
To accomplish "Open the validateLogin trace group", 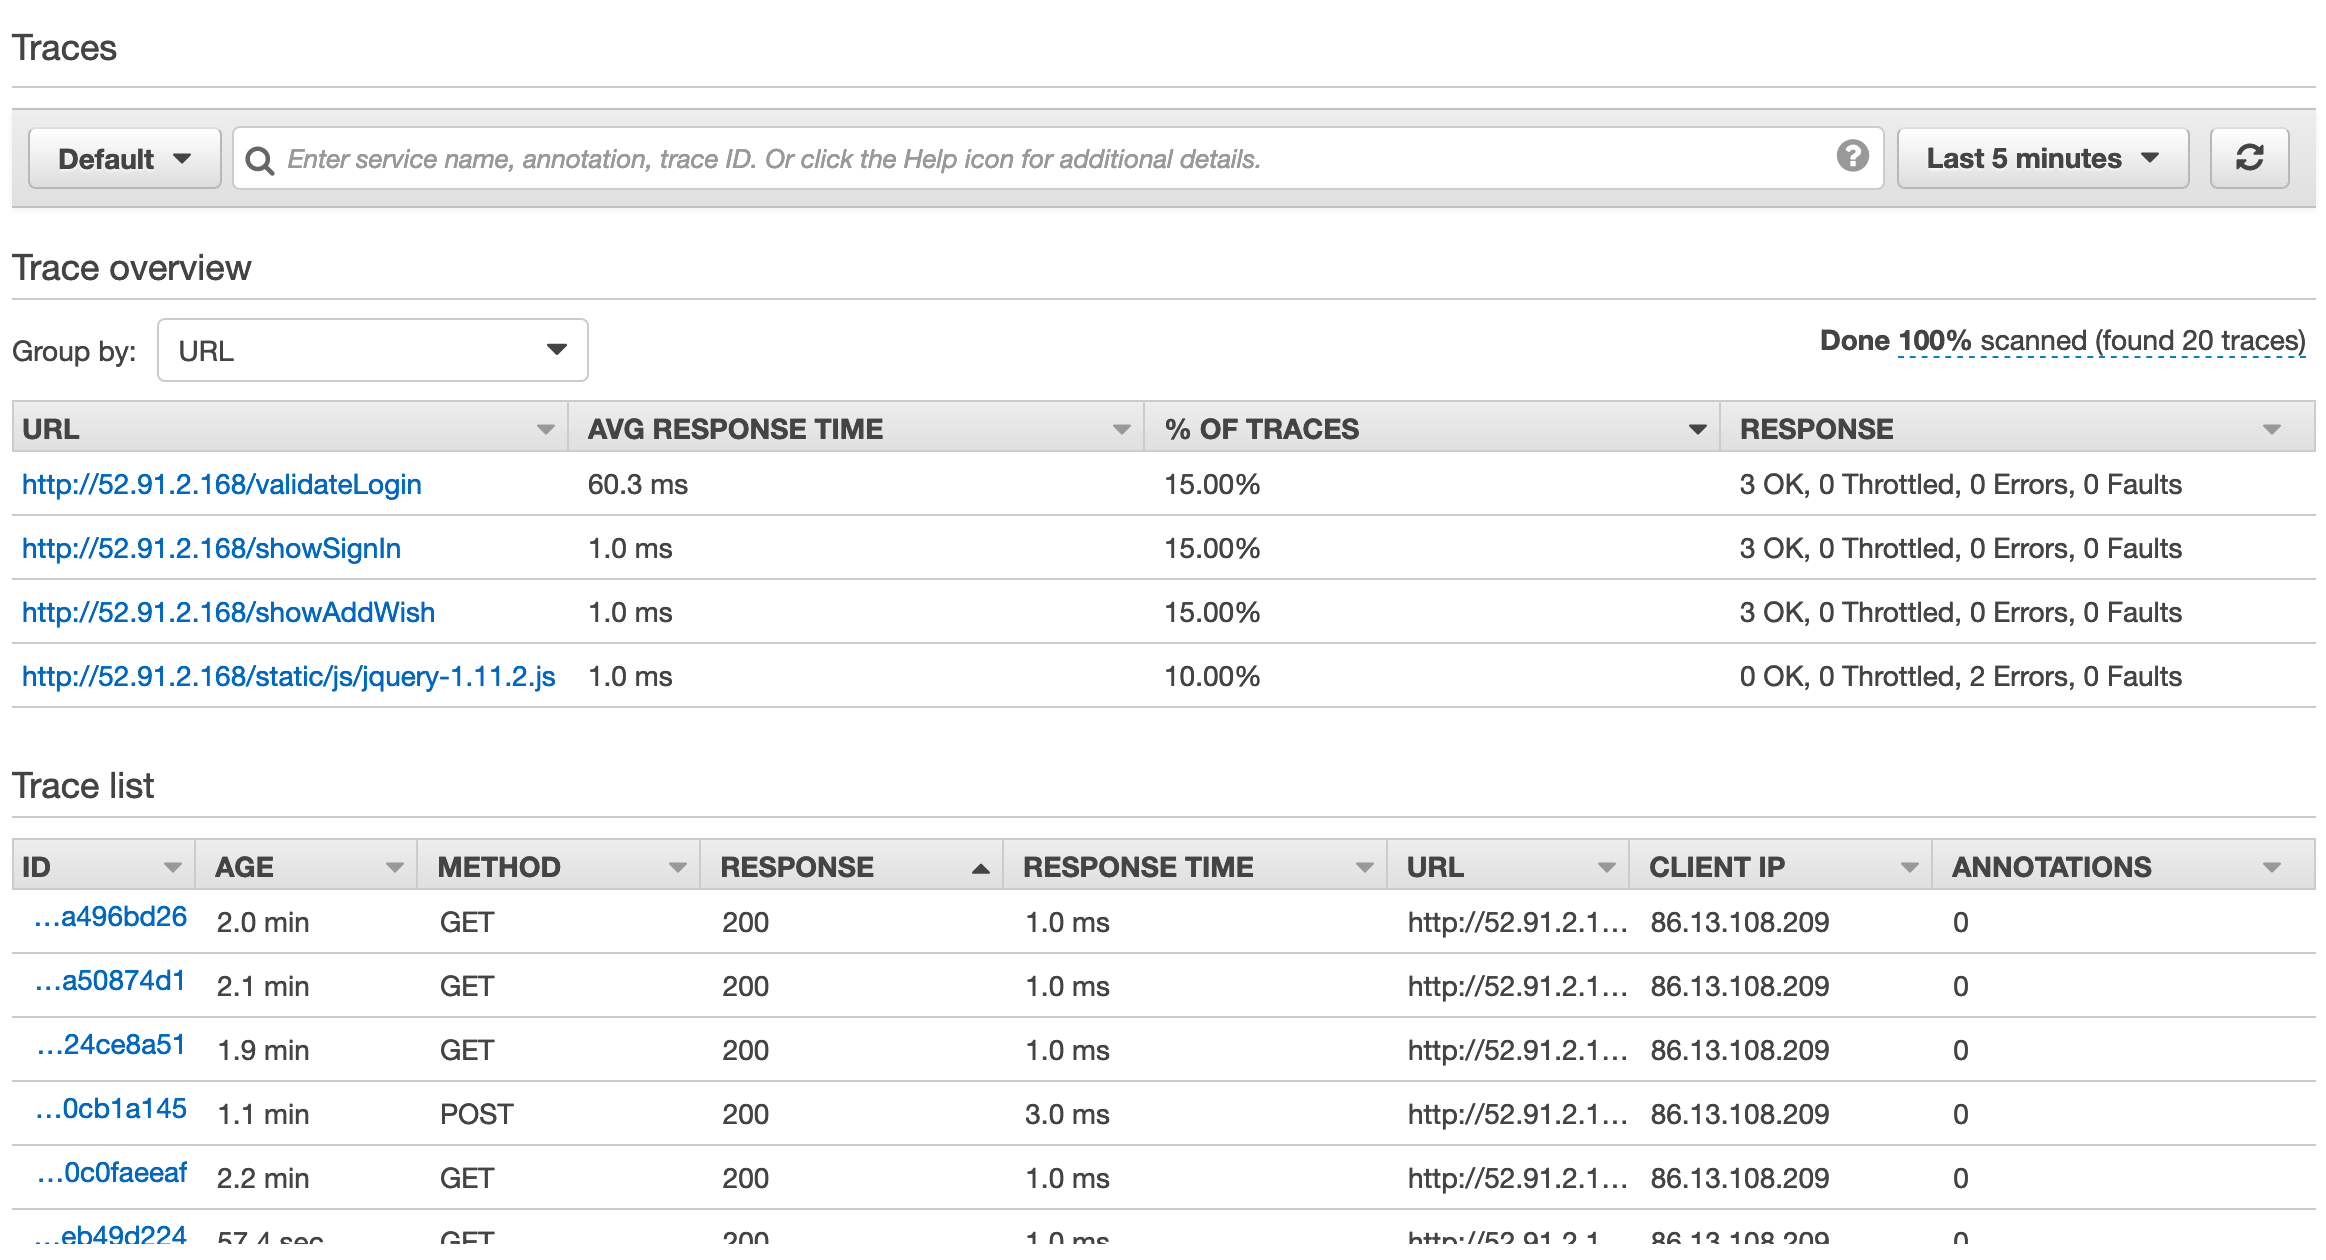I will coord(221,484).
